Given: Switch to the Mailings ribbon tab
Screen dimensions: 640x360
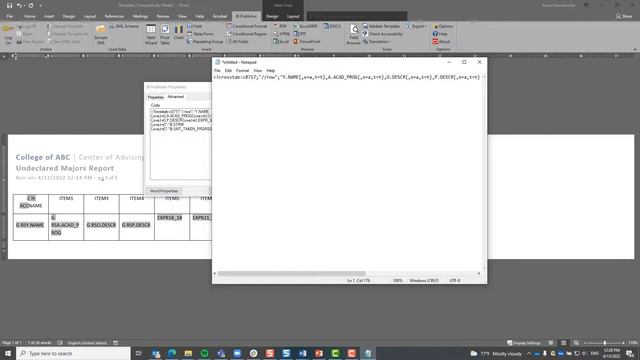Looking at the screenshot, I should pos(140,16).
